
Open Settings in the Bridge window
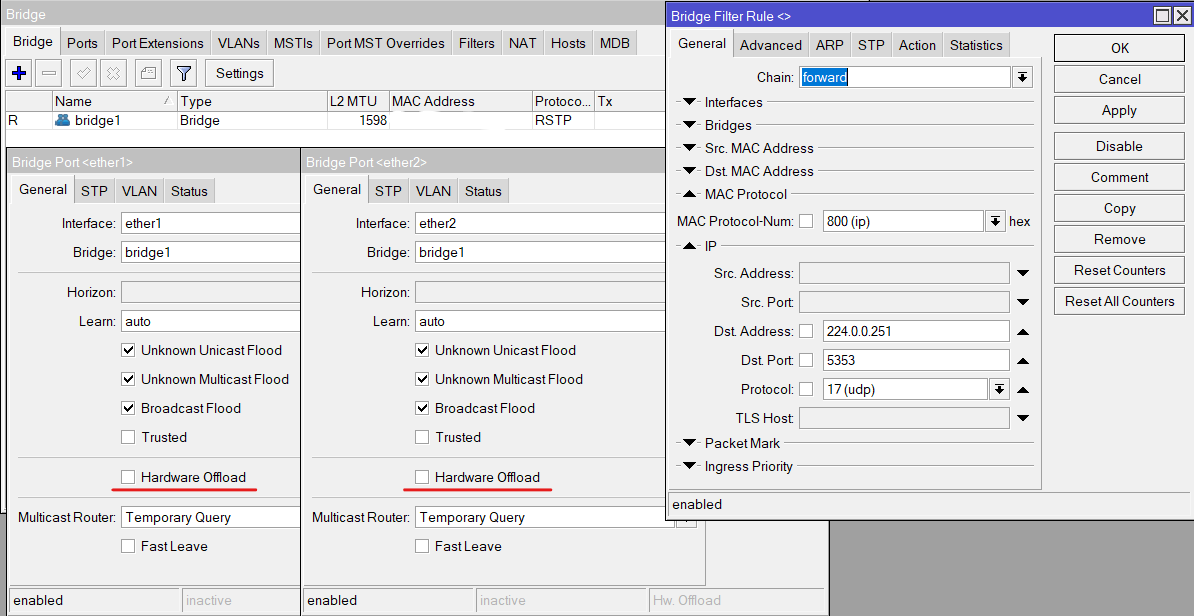pyautogui.click(x=239, y=74)
